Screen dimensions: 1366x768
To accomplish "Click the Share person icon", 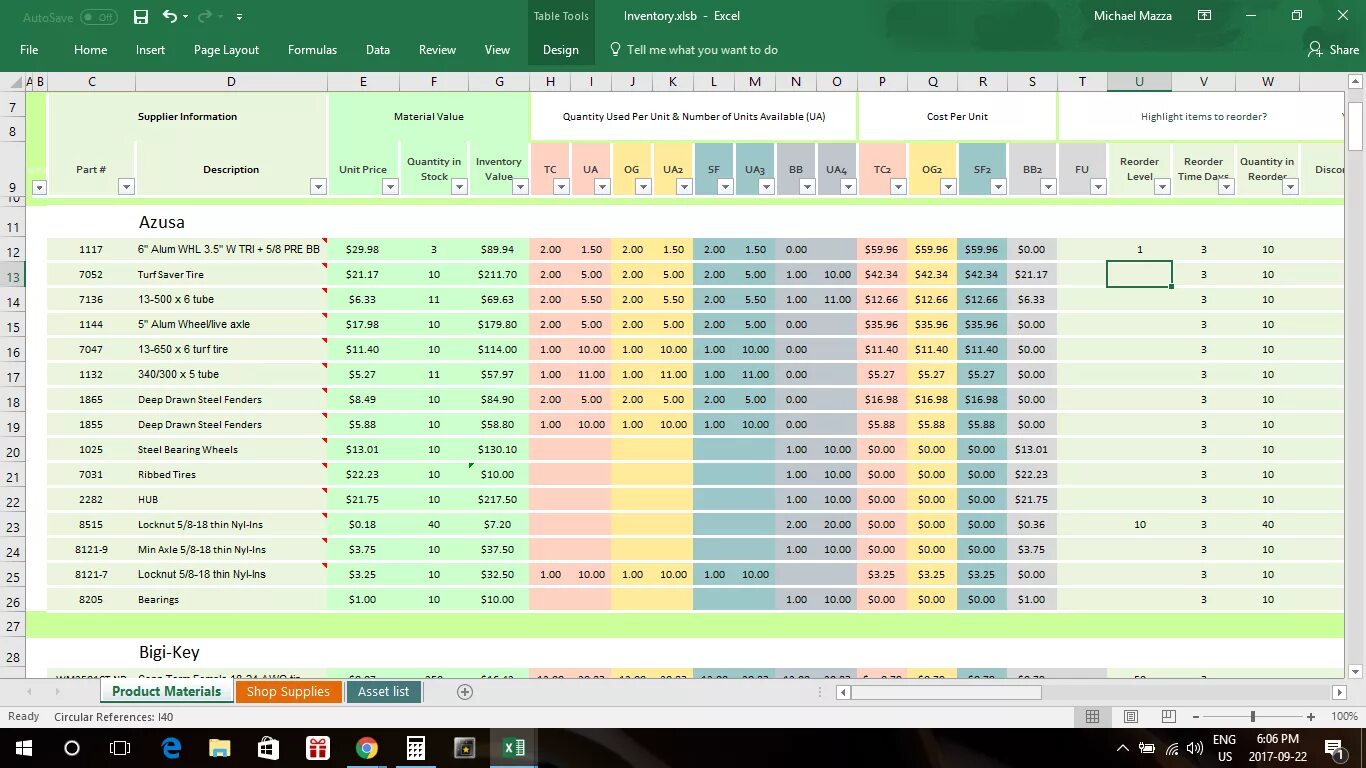I will [1314, 49].
